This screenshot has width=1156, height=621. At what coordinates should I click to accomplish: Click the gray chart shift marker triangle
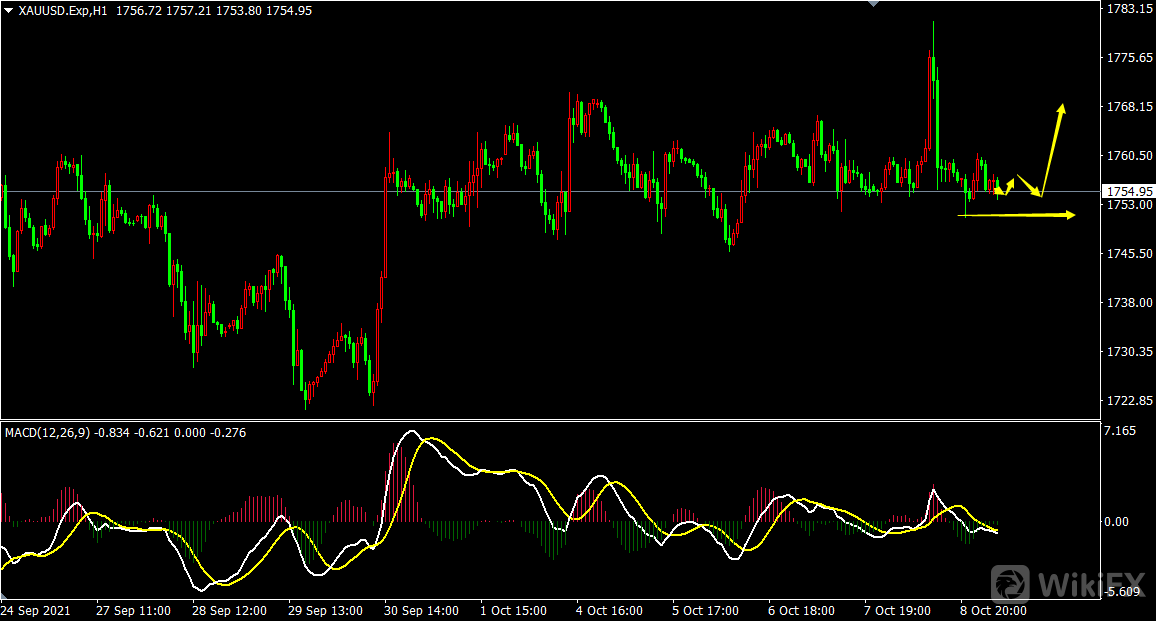(x=874, y=4)
